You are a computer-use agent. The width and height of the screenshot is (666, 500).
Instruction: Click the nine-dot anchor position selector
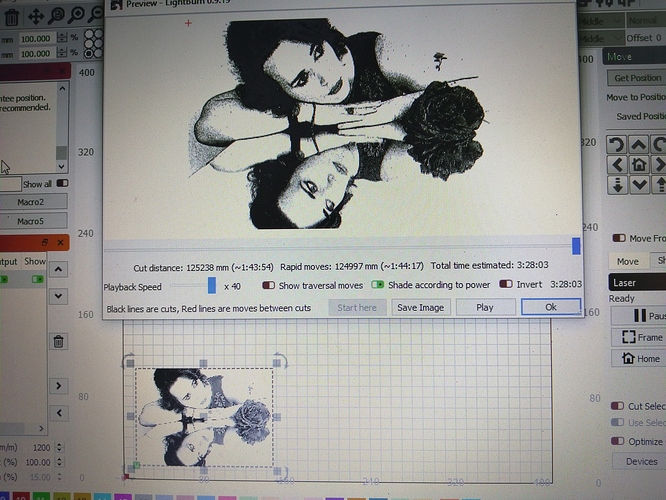pos(93,43)
